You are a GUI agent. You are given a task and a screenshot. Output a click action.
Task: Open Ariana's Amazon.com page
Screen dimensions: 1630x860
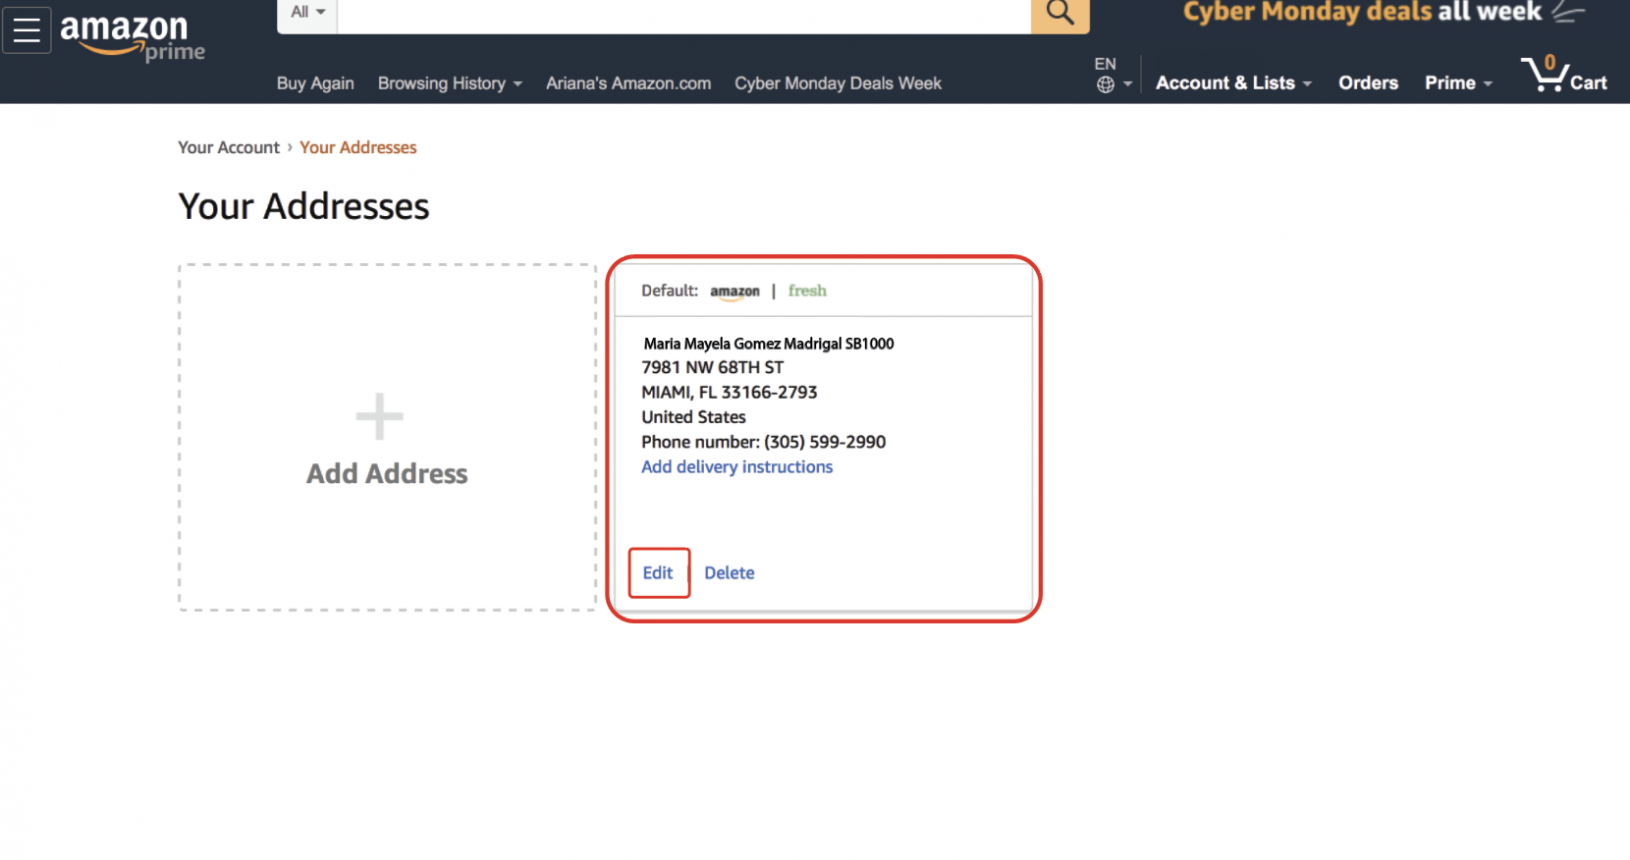coord(628,83)
